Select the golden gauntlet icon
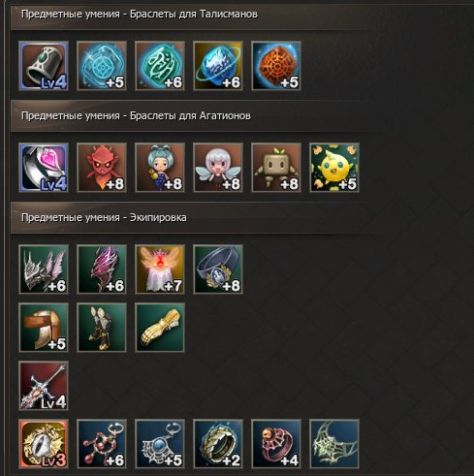 pyautogui.click(x=160, y=327)
